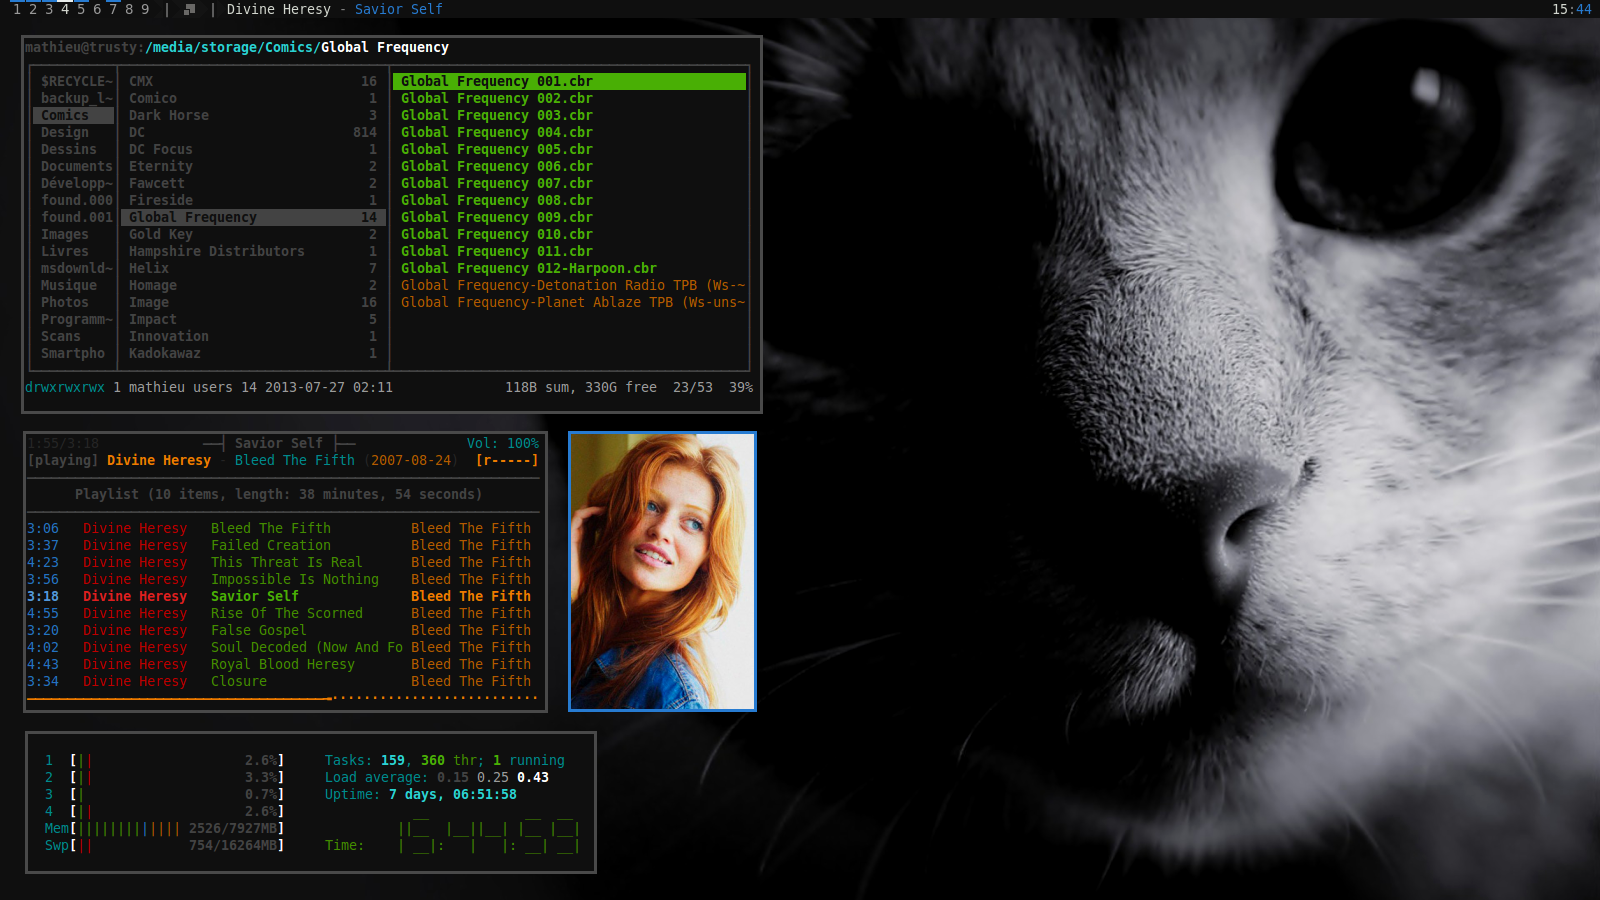The width and height of the screenshot is (1600, 900).
Task: Play track Failed Creation in playlist
Action: coord(280,545)
